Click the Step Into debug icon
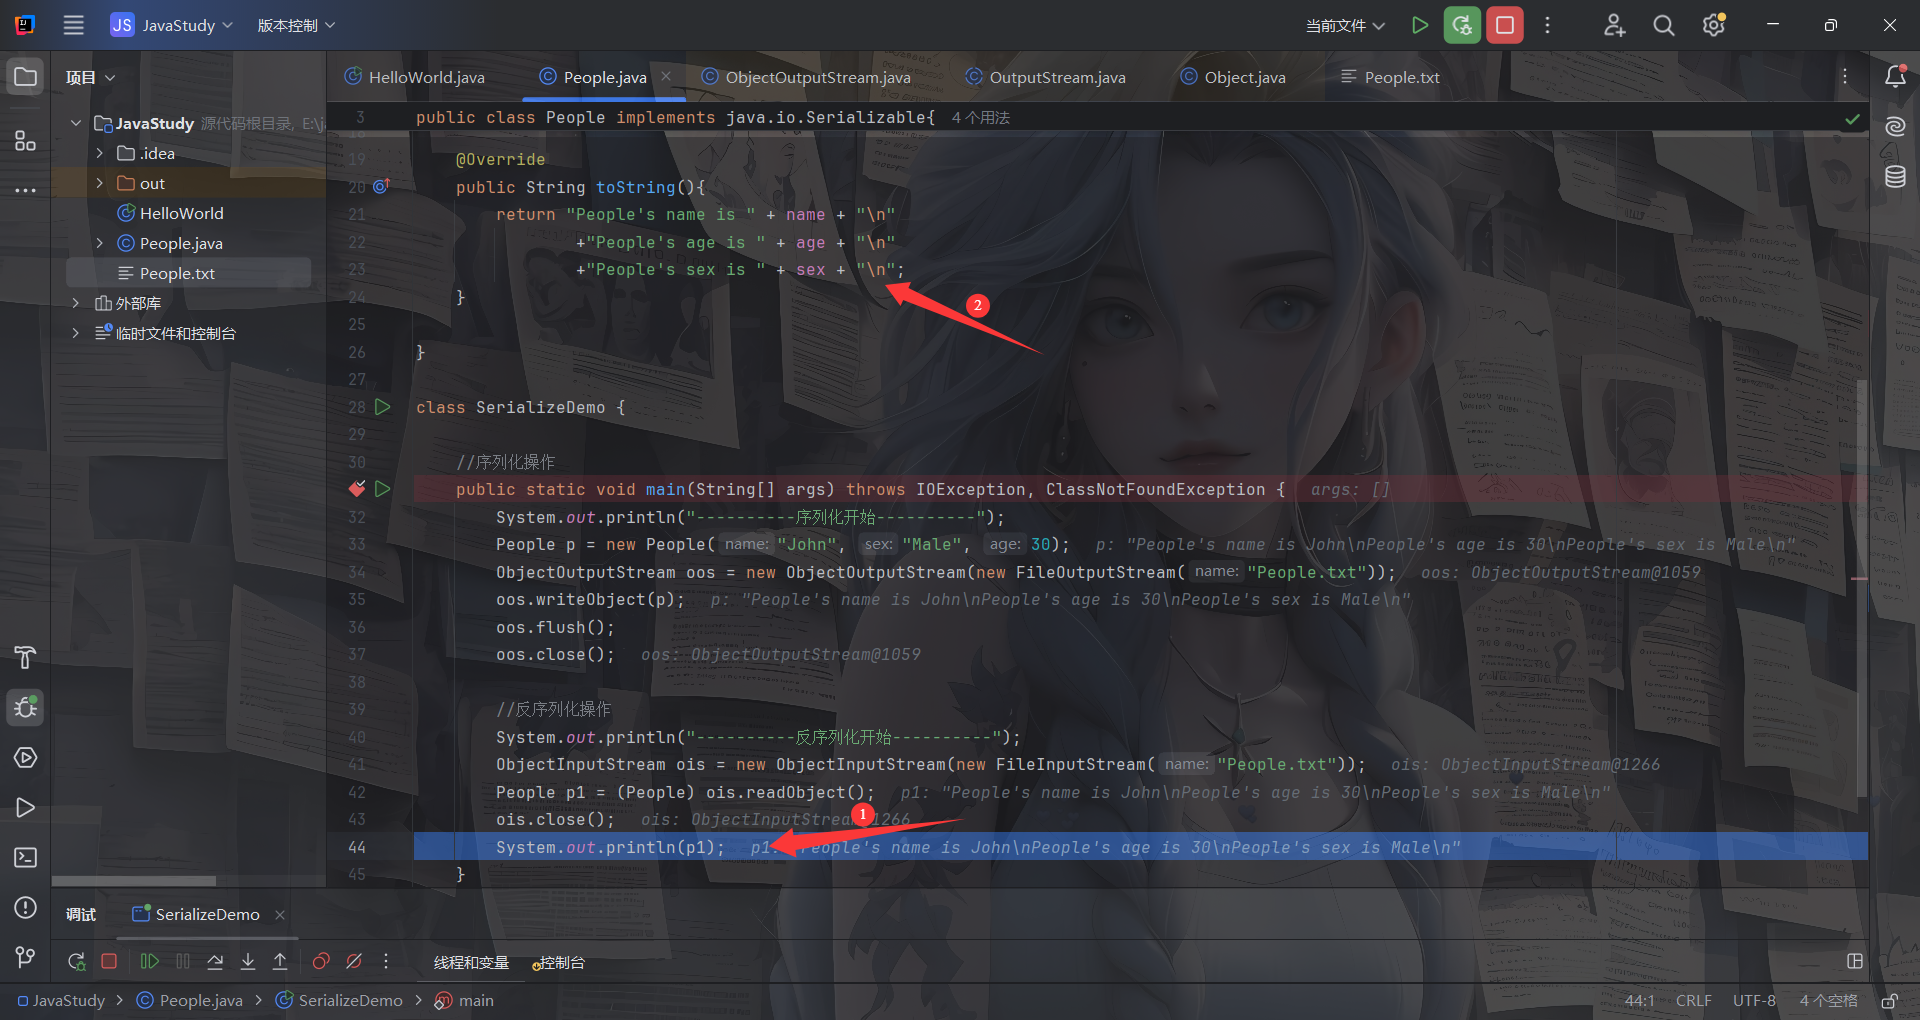Viewport: 1920px width, 1020px height. [x=248, y=961]
